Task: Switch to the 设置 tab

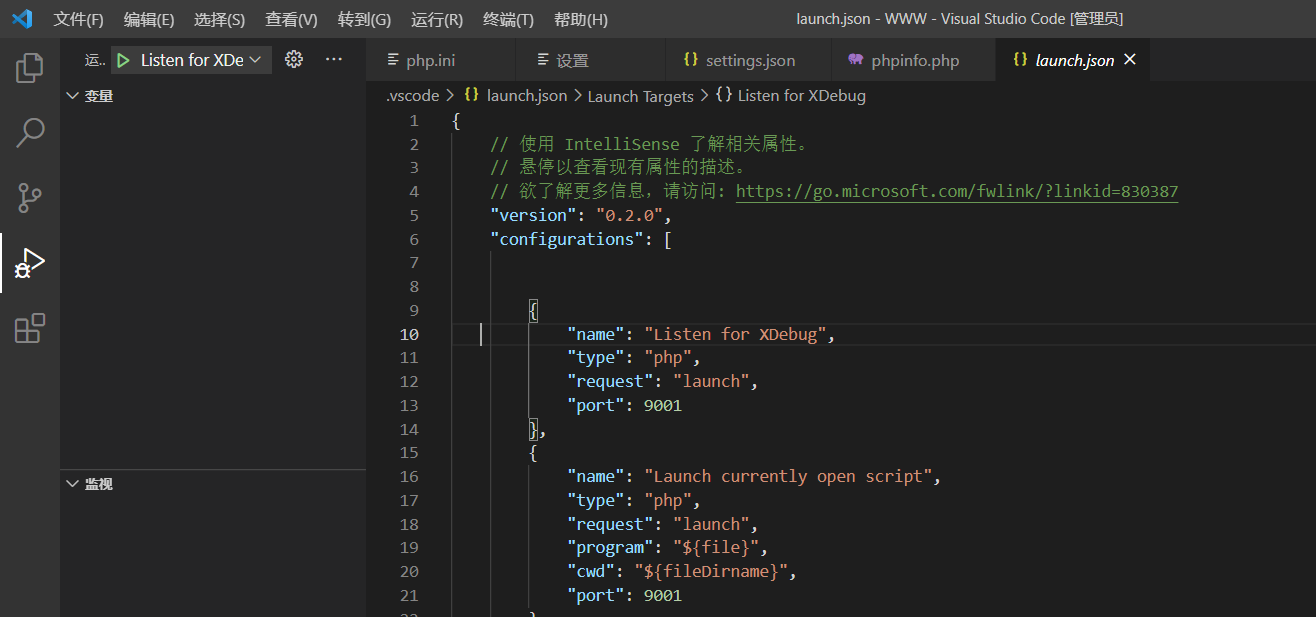Action: 591,60
